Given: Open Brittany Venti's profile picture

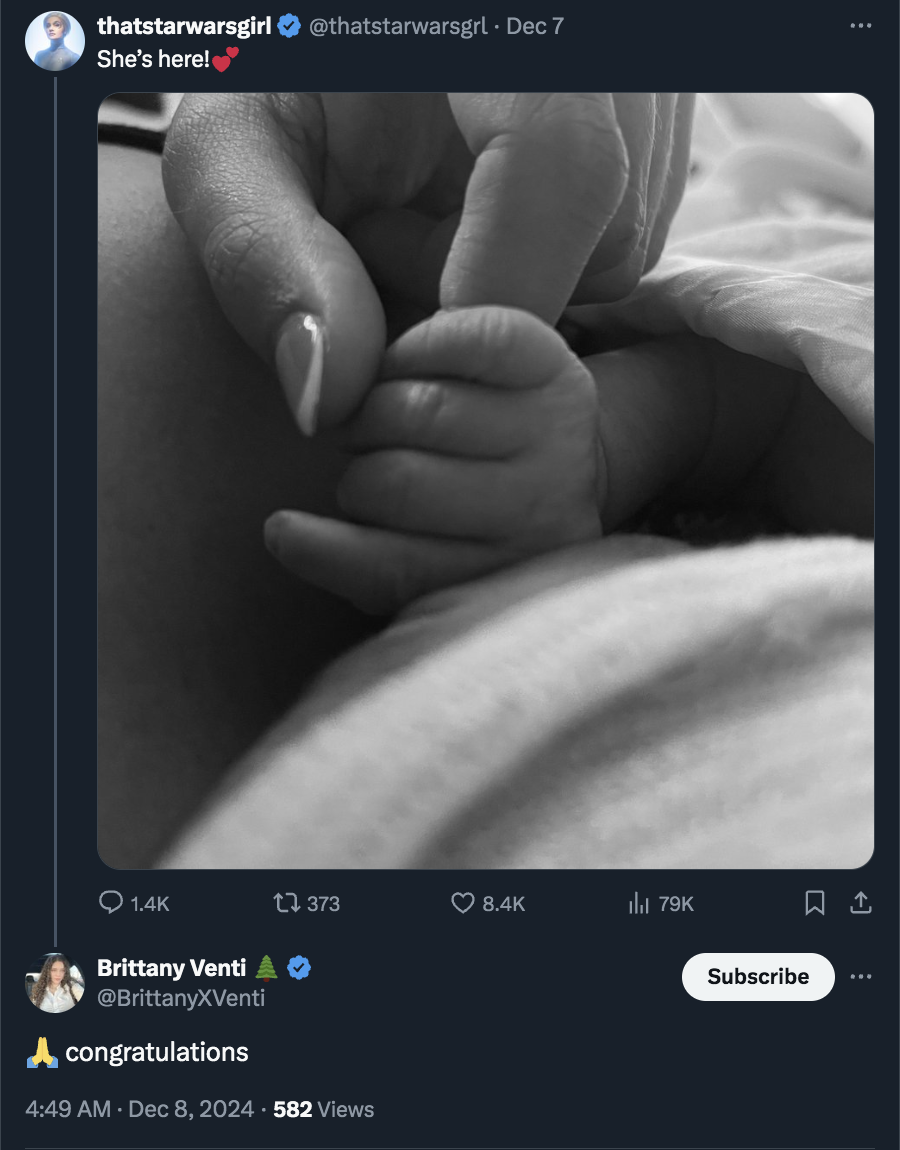Looking at the screenshot, I should [x=55, y=983].
